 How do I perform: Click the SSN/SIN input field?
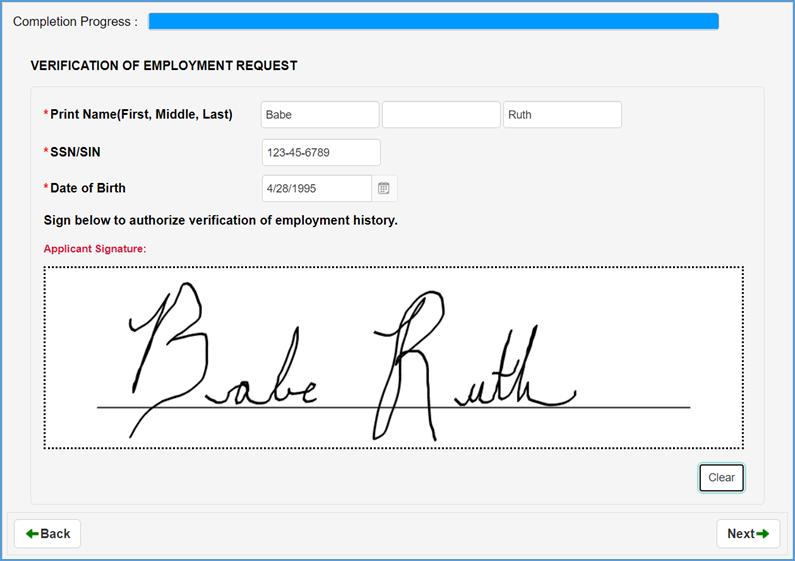tap(320, 153)
